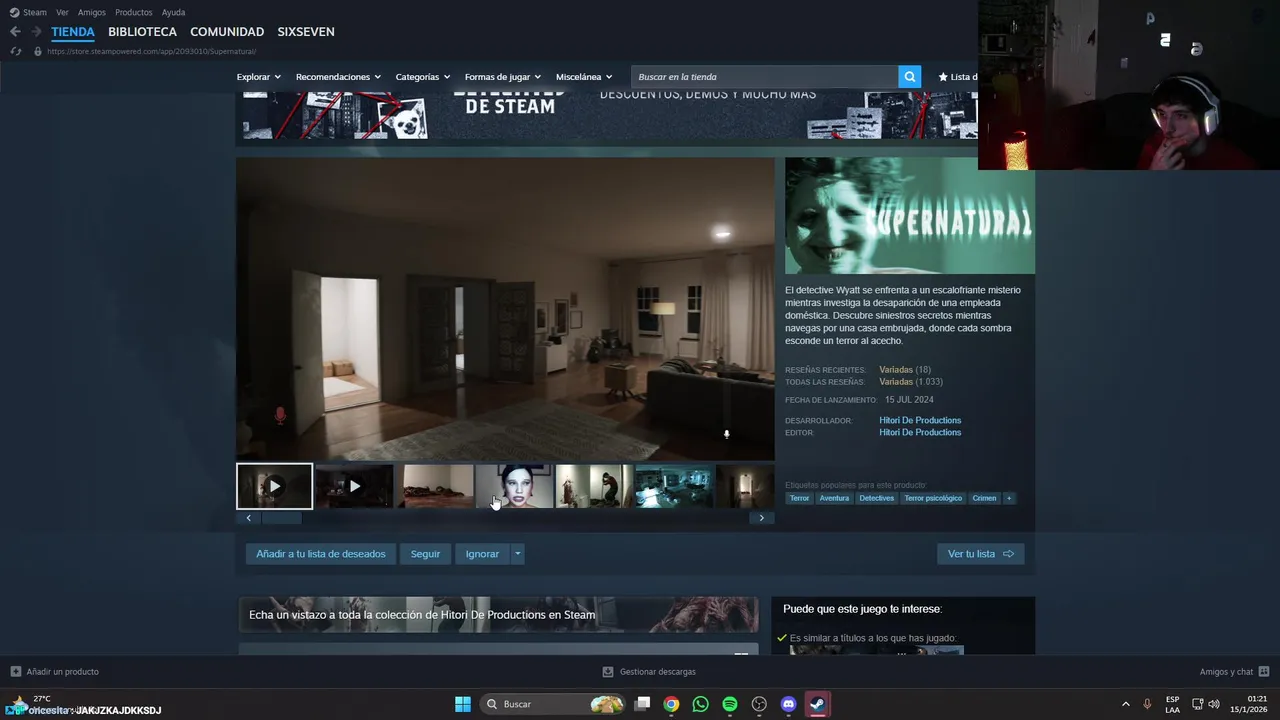
Task: Open the Hitori De Productions collection banner
Action: pyautogui.click(x=498, y=615)
